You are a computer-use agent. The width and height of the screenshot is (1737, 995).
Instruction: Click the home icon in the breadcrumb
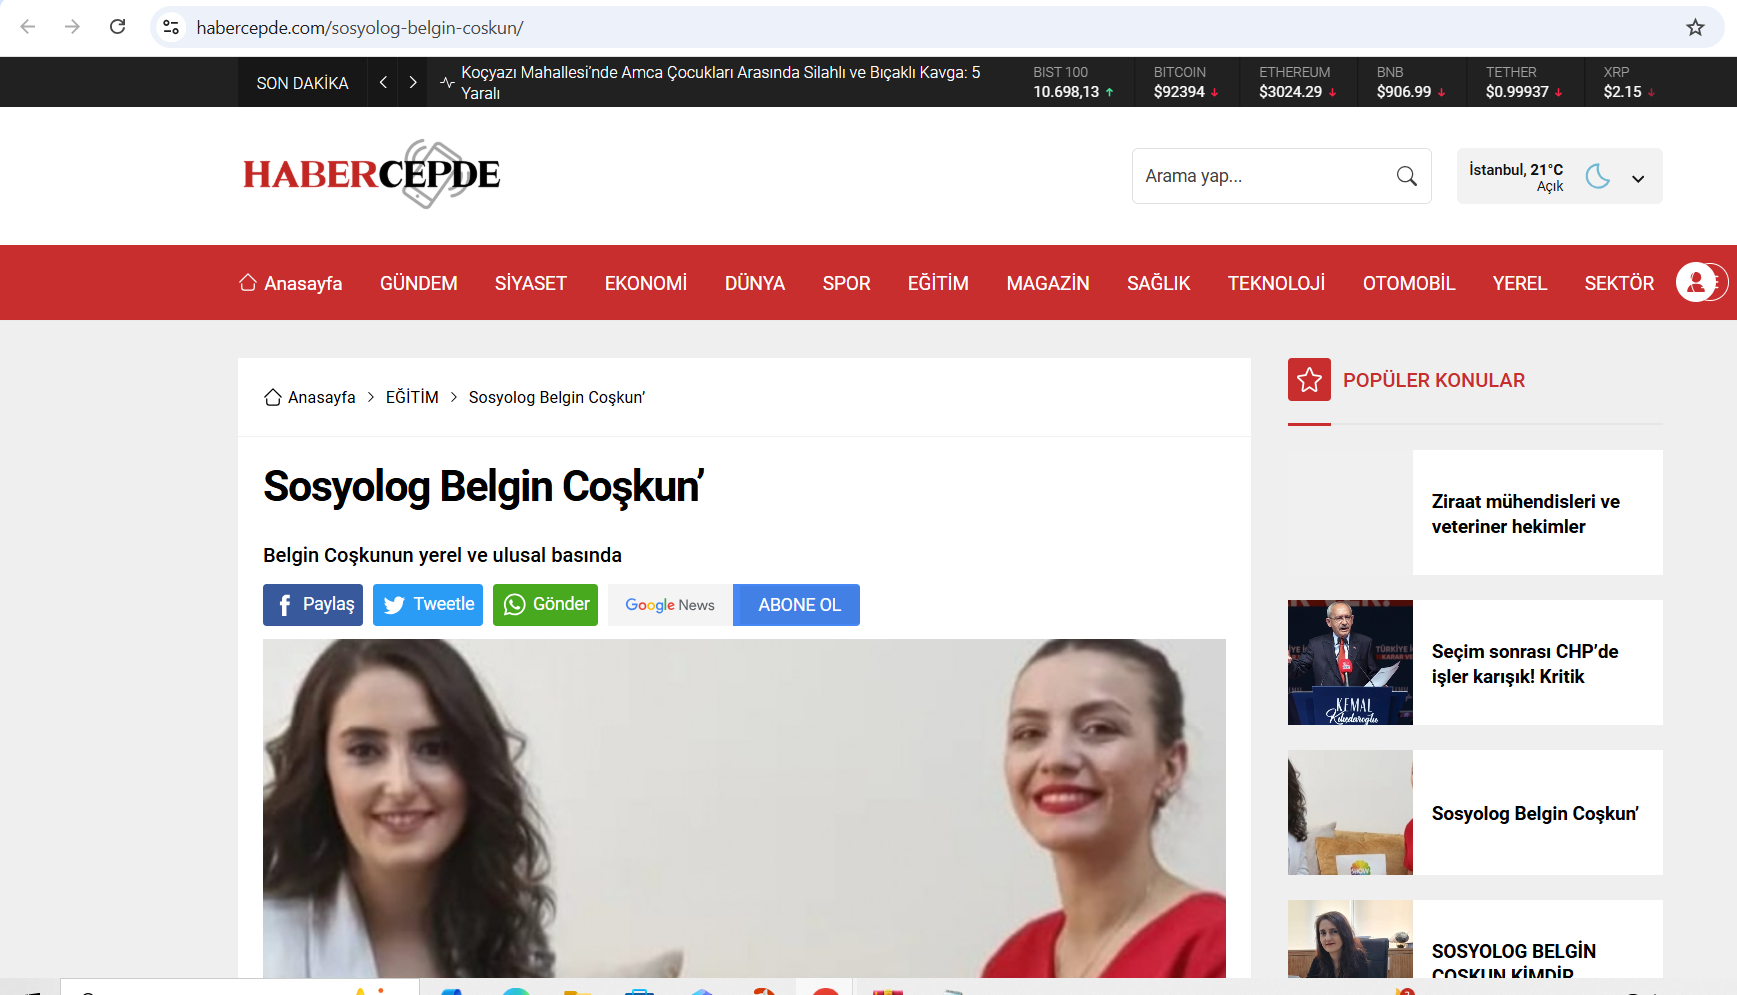point(272,396)
